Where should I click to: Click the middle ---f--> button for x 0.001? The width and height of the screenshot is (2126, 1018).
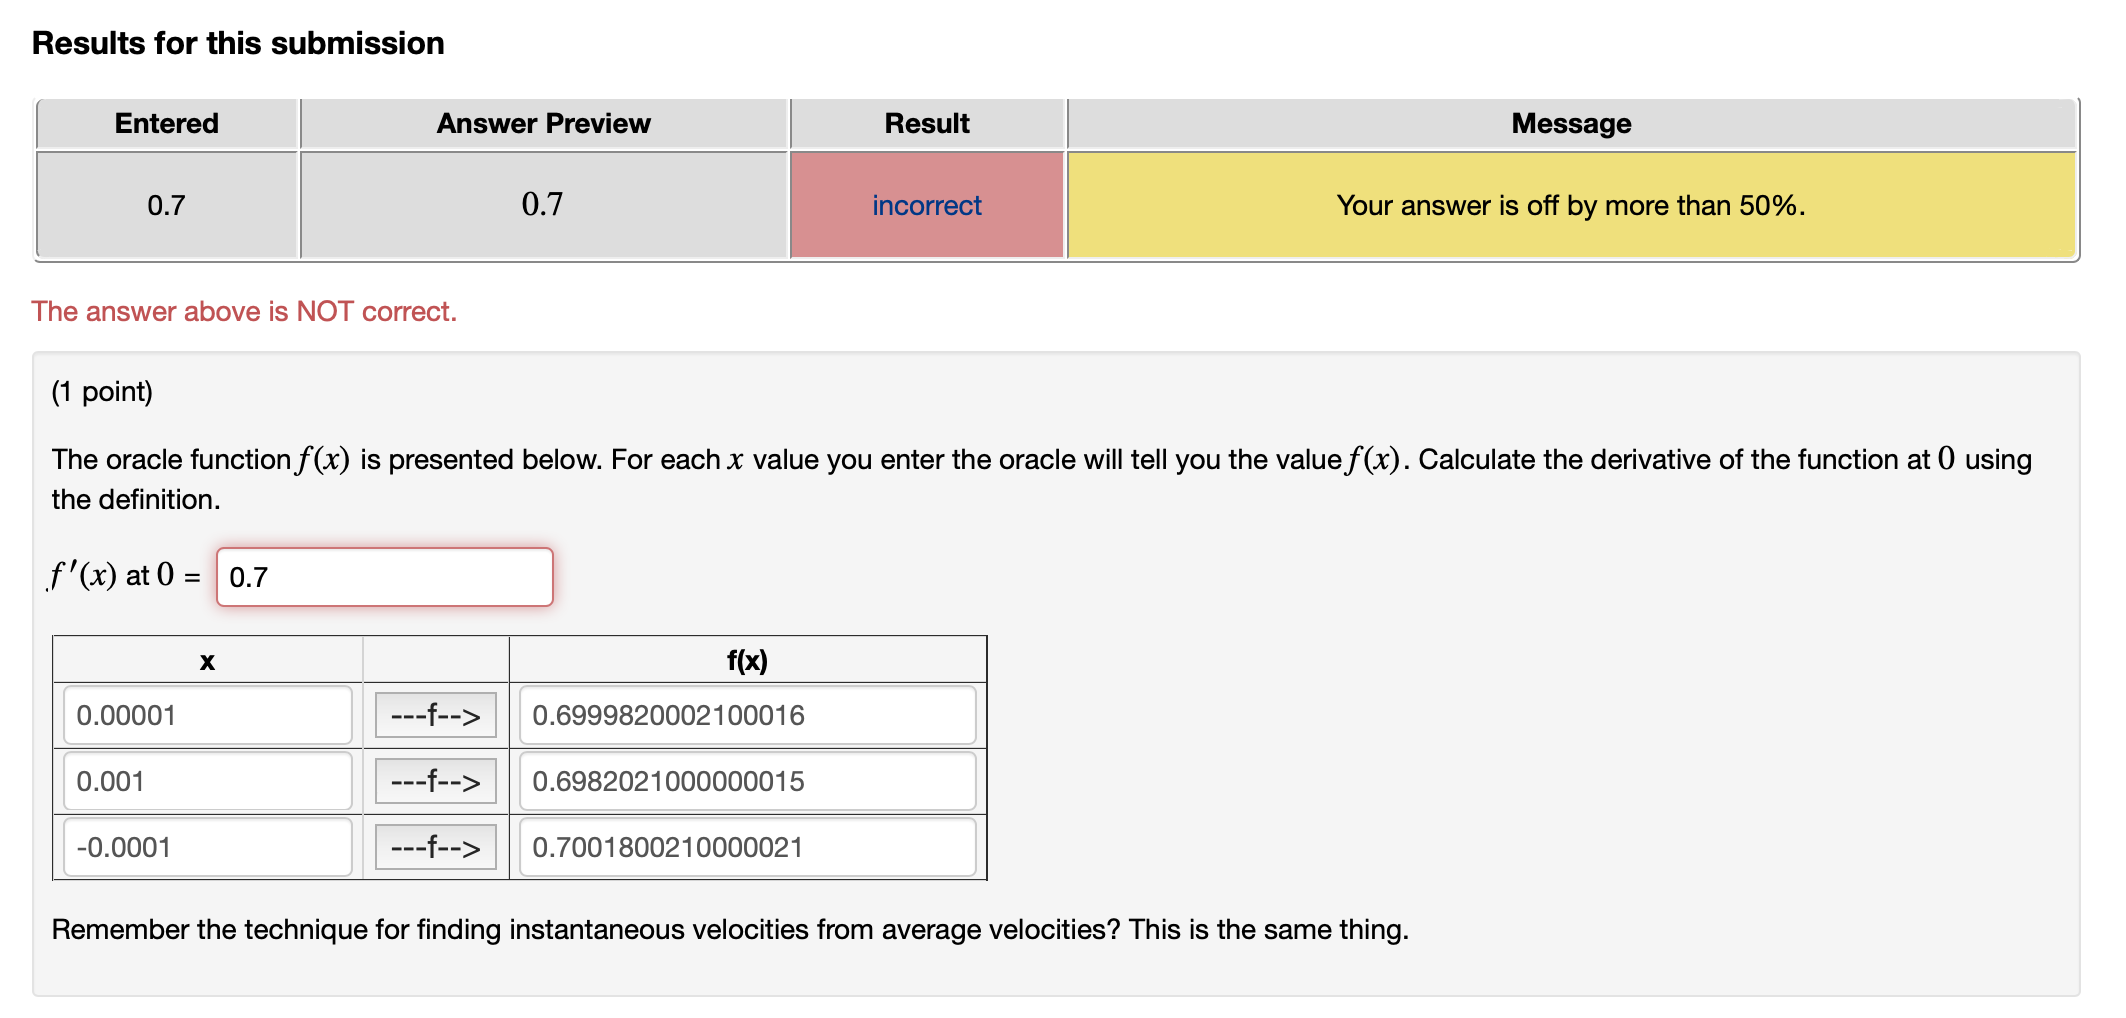pos(435,780)
